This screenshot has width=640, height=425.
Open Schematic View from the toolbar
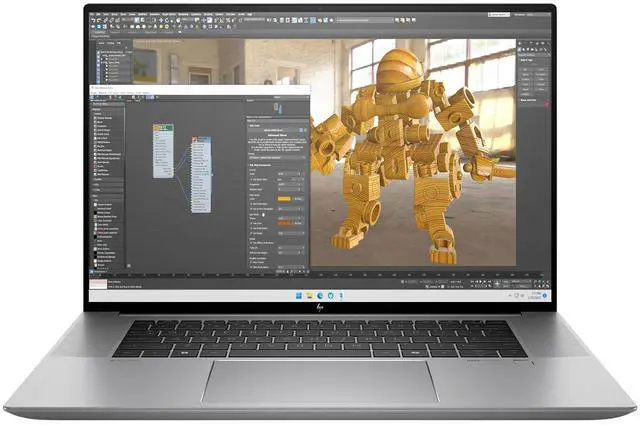[306, 20]
